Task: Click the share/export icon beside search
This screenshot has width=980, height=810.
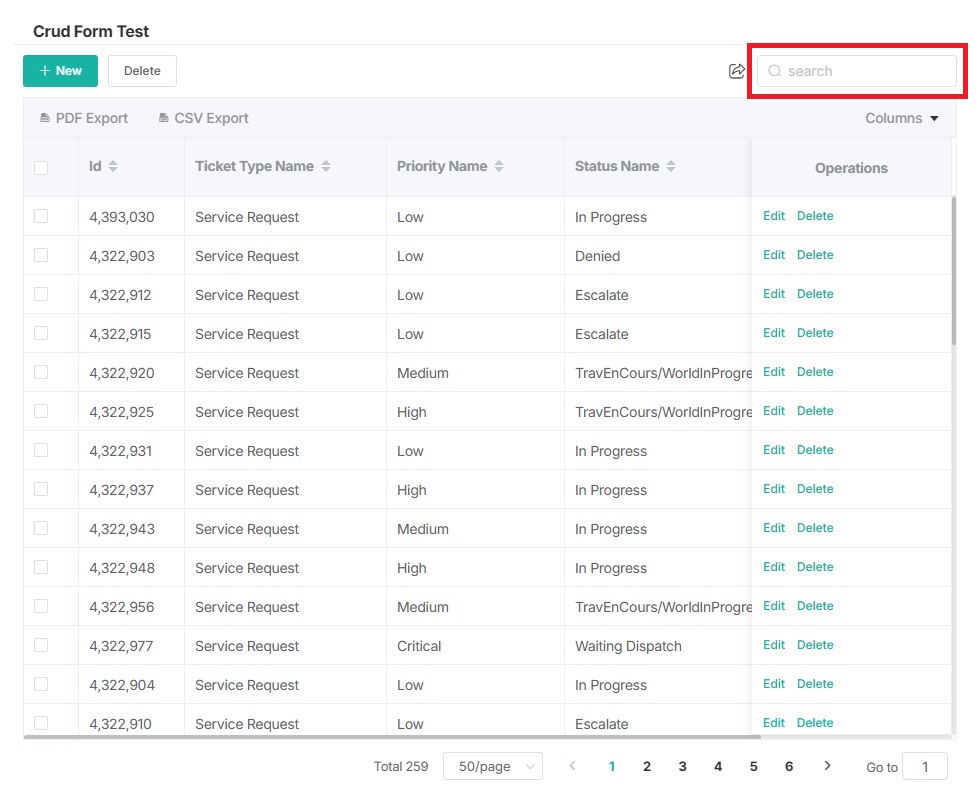Action: click(737, 71)
